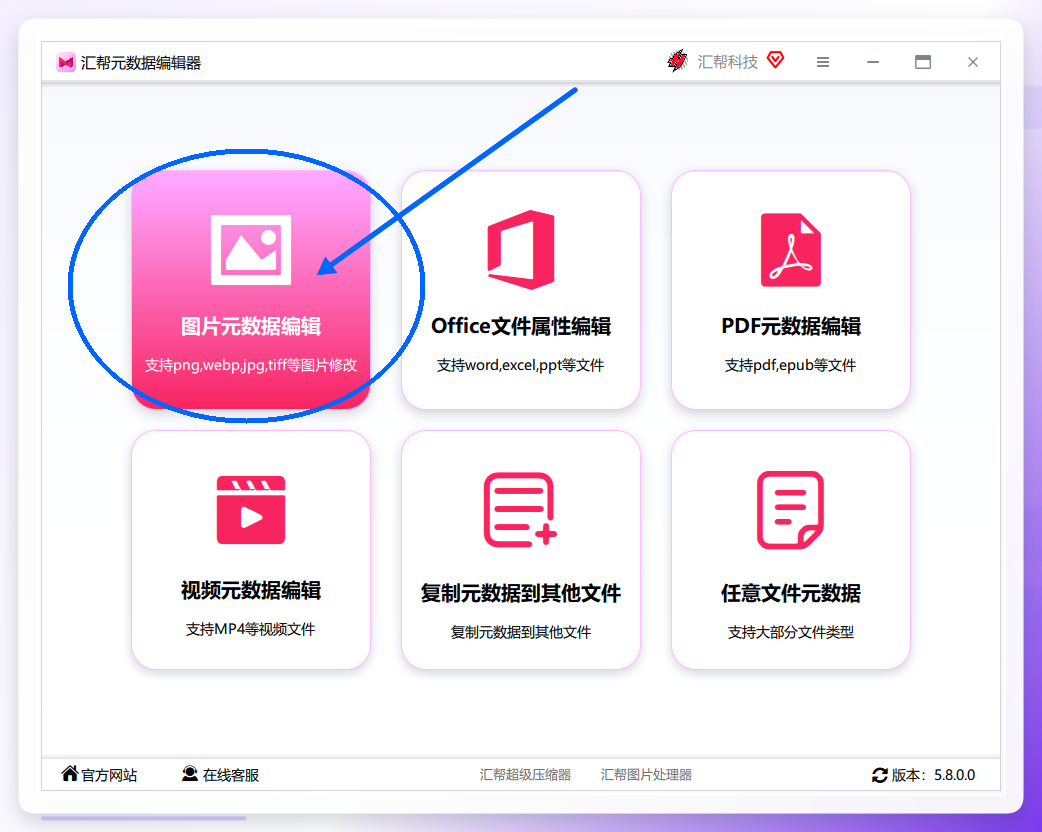Open 汇帮超级压缩器 link

pos(525,775)
